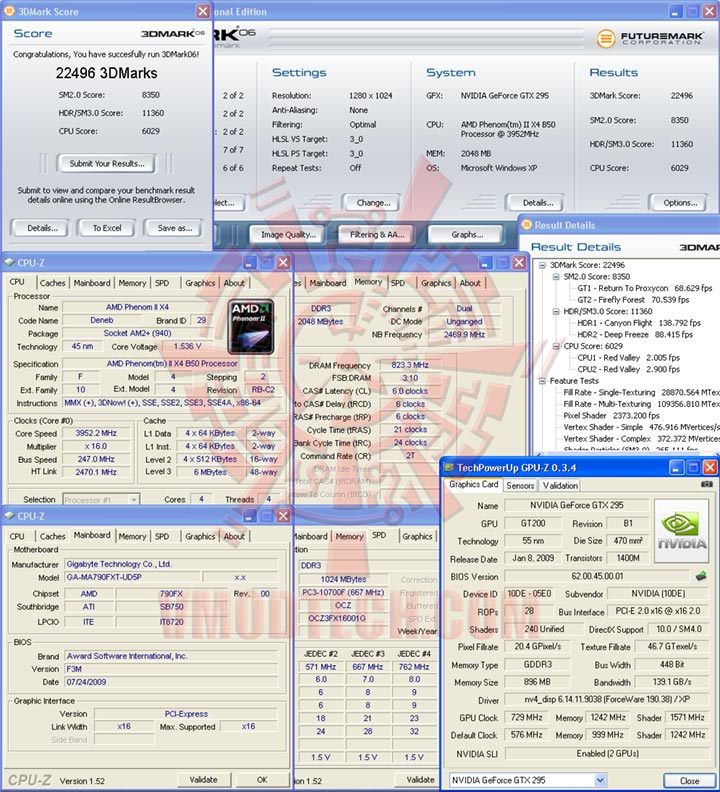This screenshot has height=792, width=720.
Task: Select Memory tab in CPU-Z SPD window
Action: click(x=349, y=536)
